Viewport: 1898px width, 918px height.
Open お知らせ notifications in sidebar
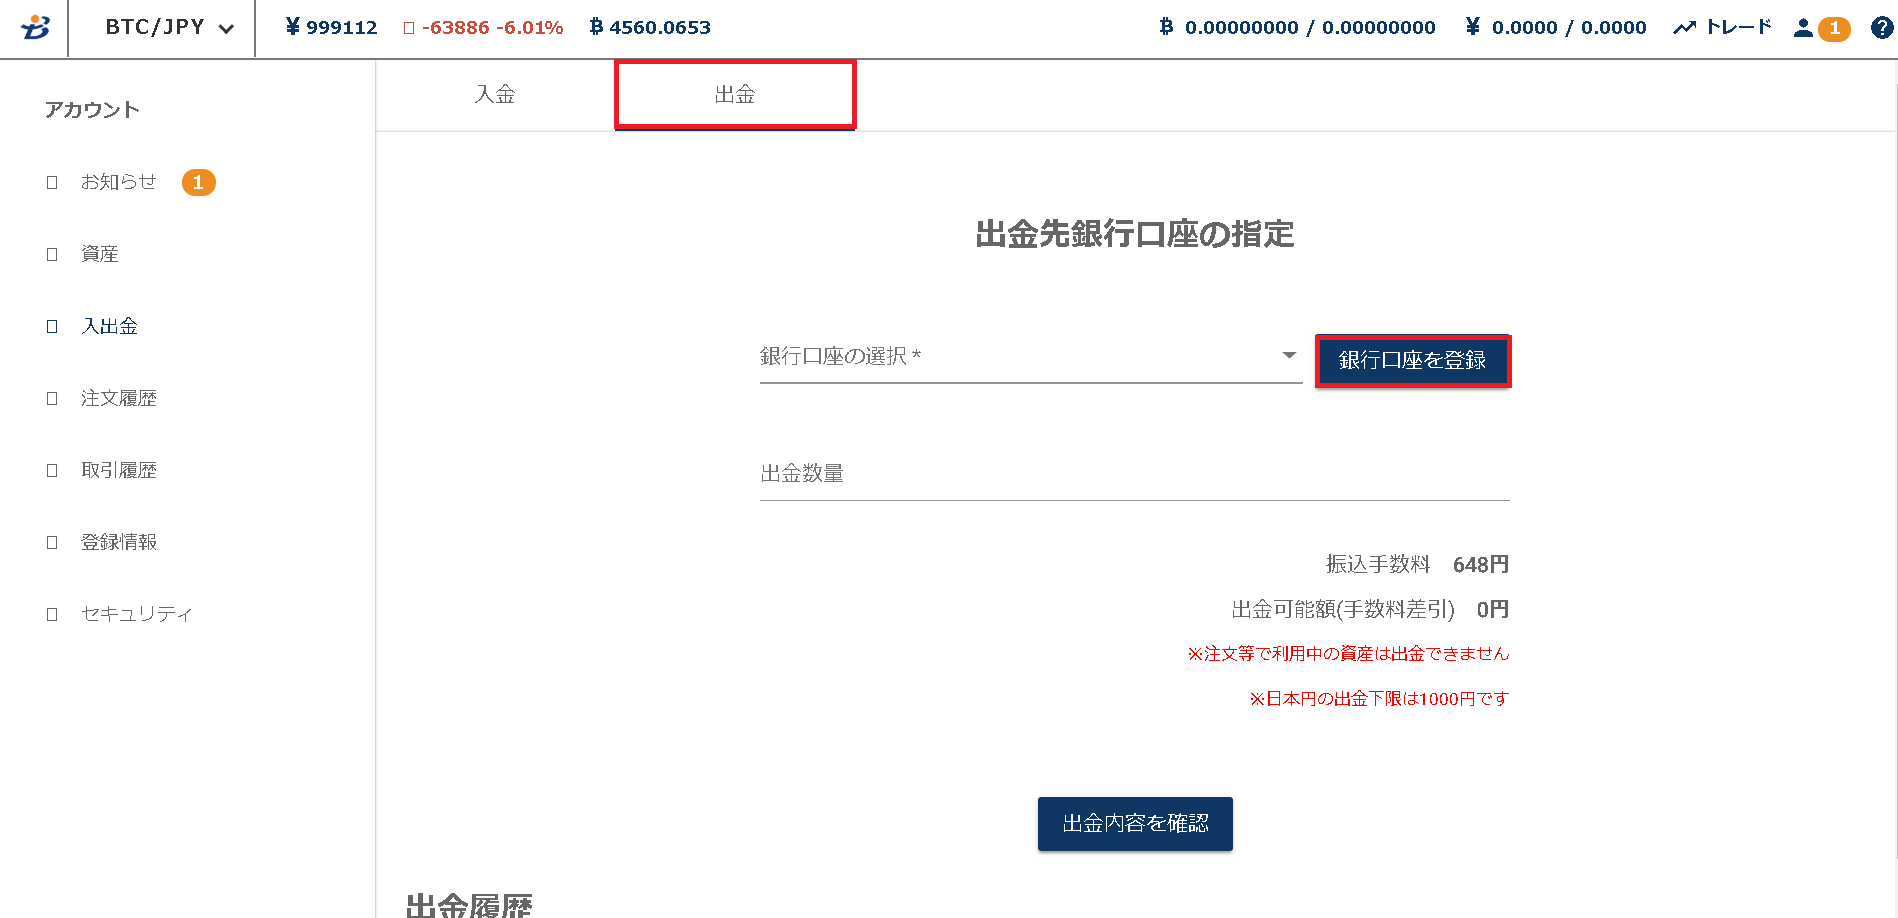point(119,182)
